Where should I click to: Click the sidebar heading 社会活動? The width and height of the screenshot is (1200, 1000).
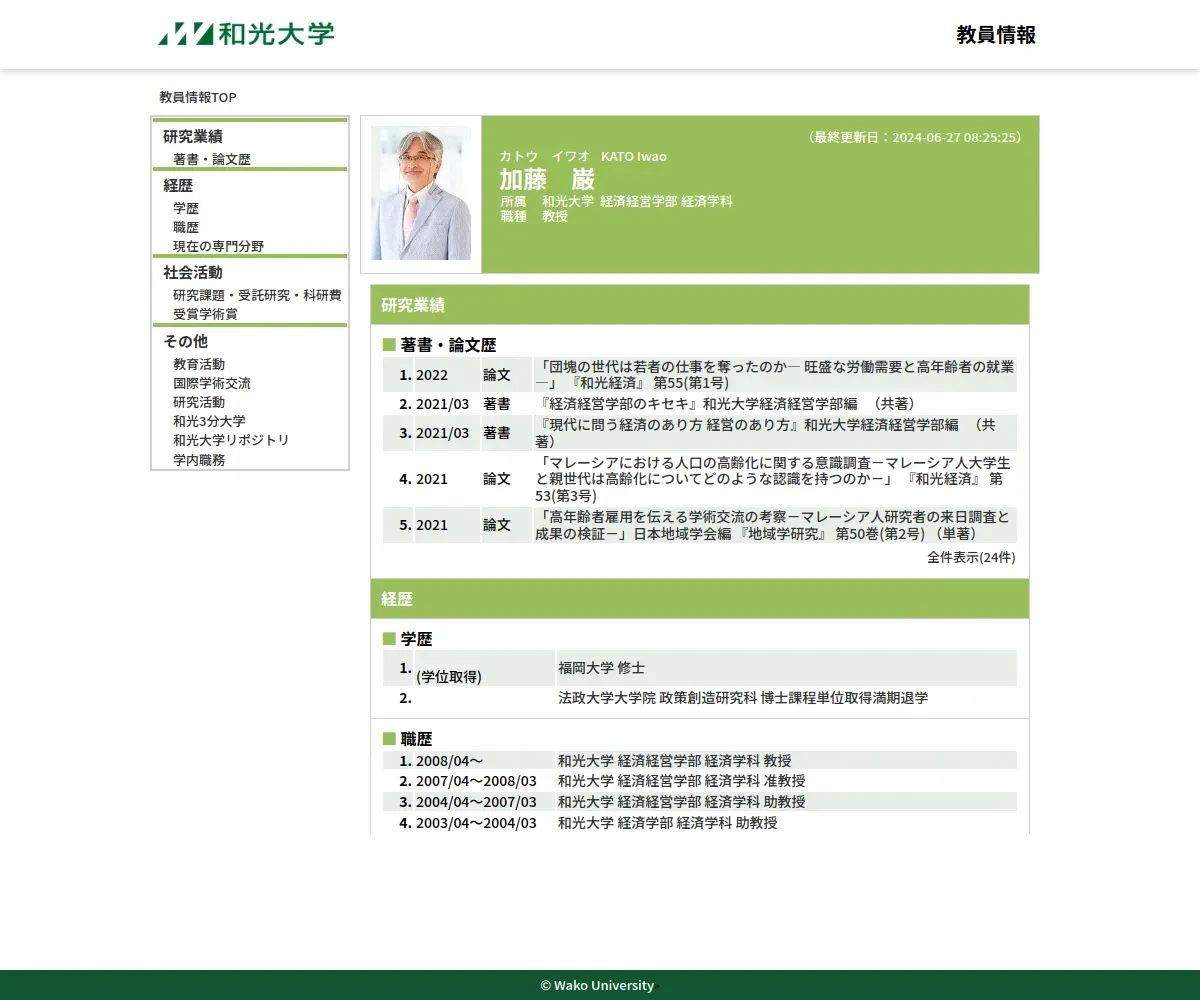click(x=193, y=272)
